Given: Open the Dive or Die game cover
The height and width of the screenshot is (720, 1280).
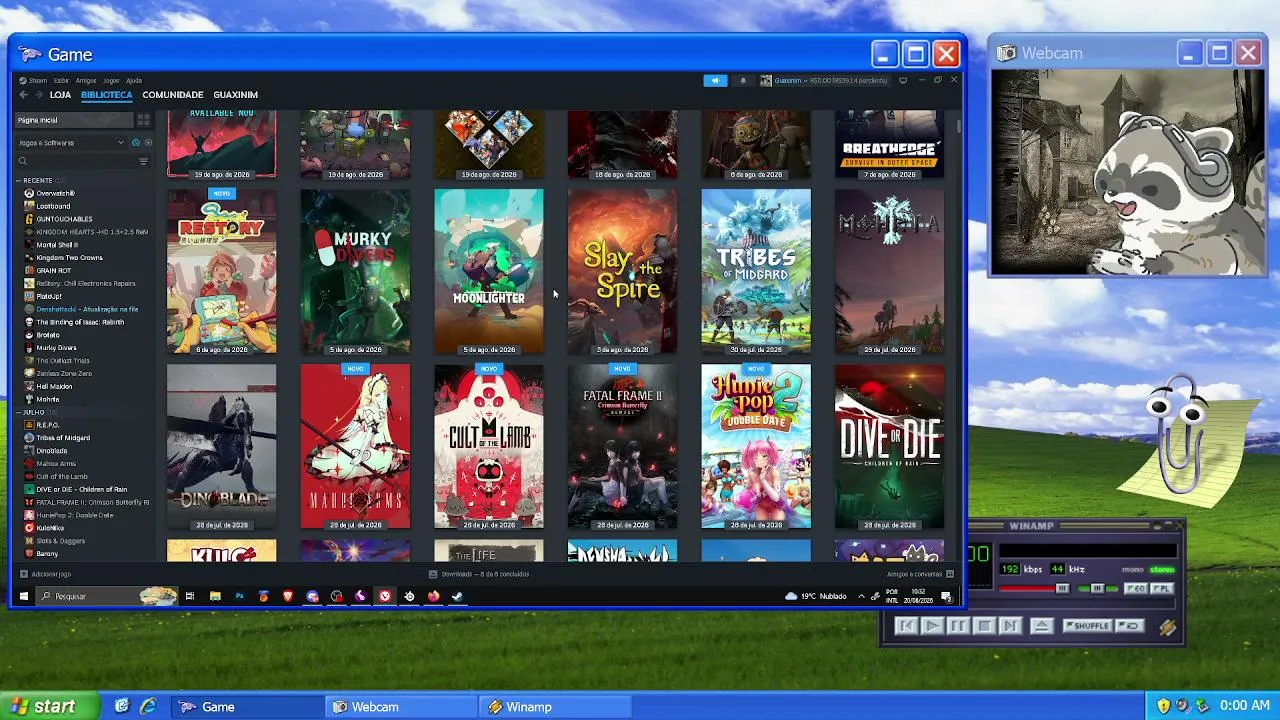Looking at the screenshot, I should click(889, 446).
